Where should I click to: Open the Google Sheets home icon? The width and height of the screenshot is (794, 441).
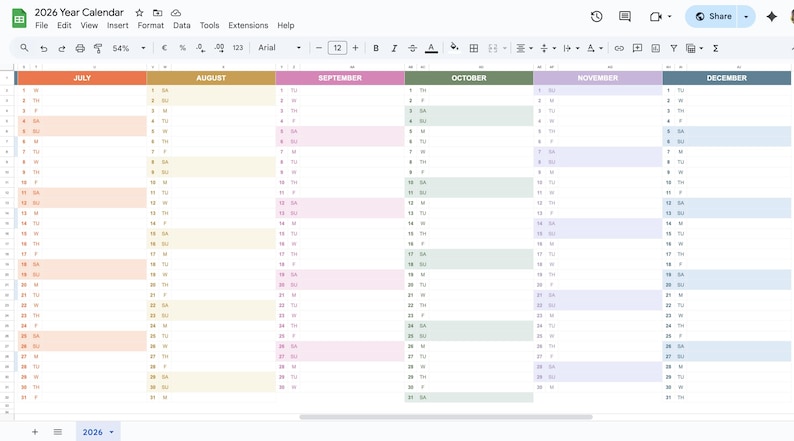pyautogui.click(x=19, y=19)
